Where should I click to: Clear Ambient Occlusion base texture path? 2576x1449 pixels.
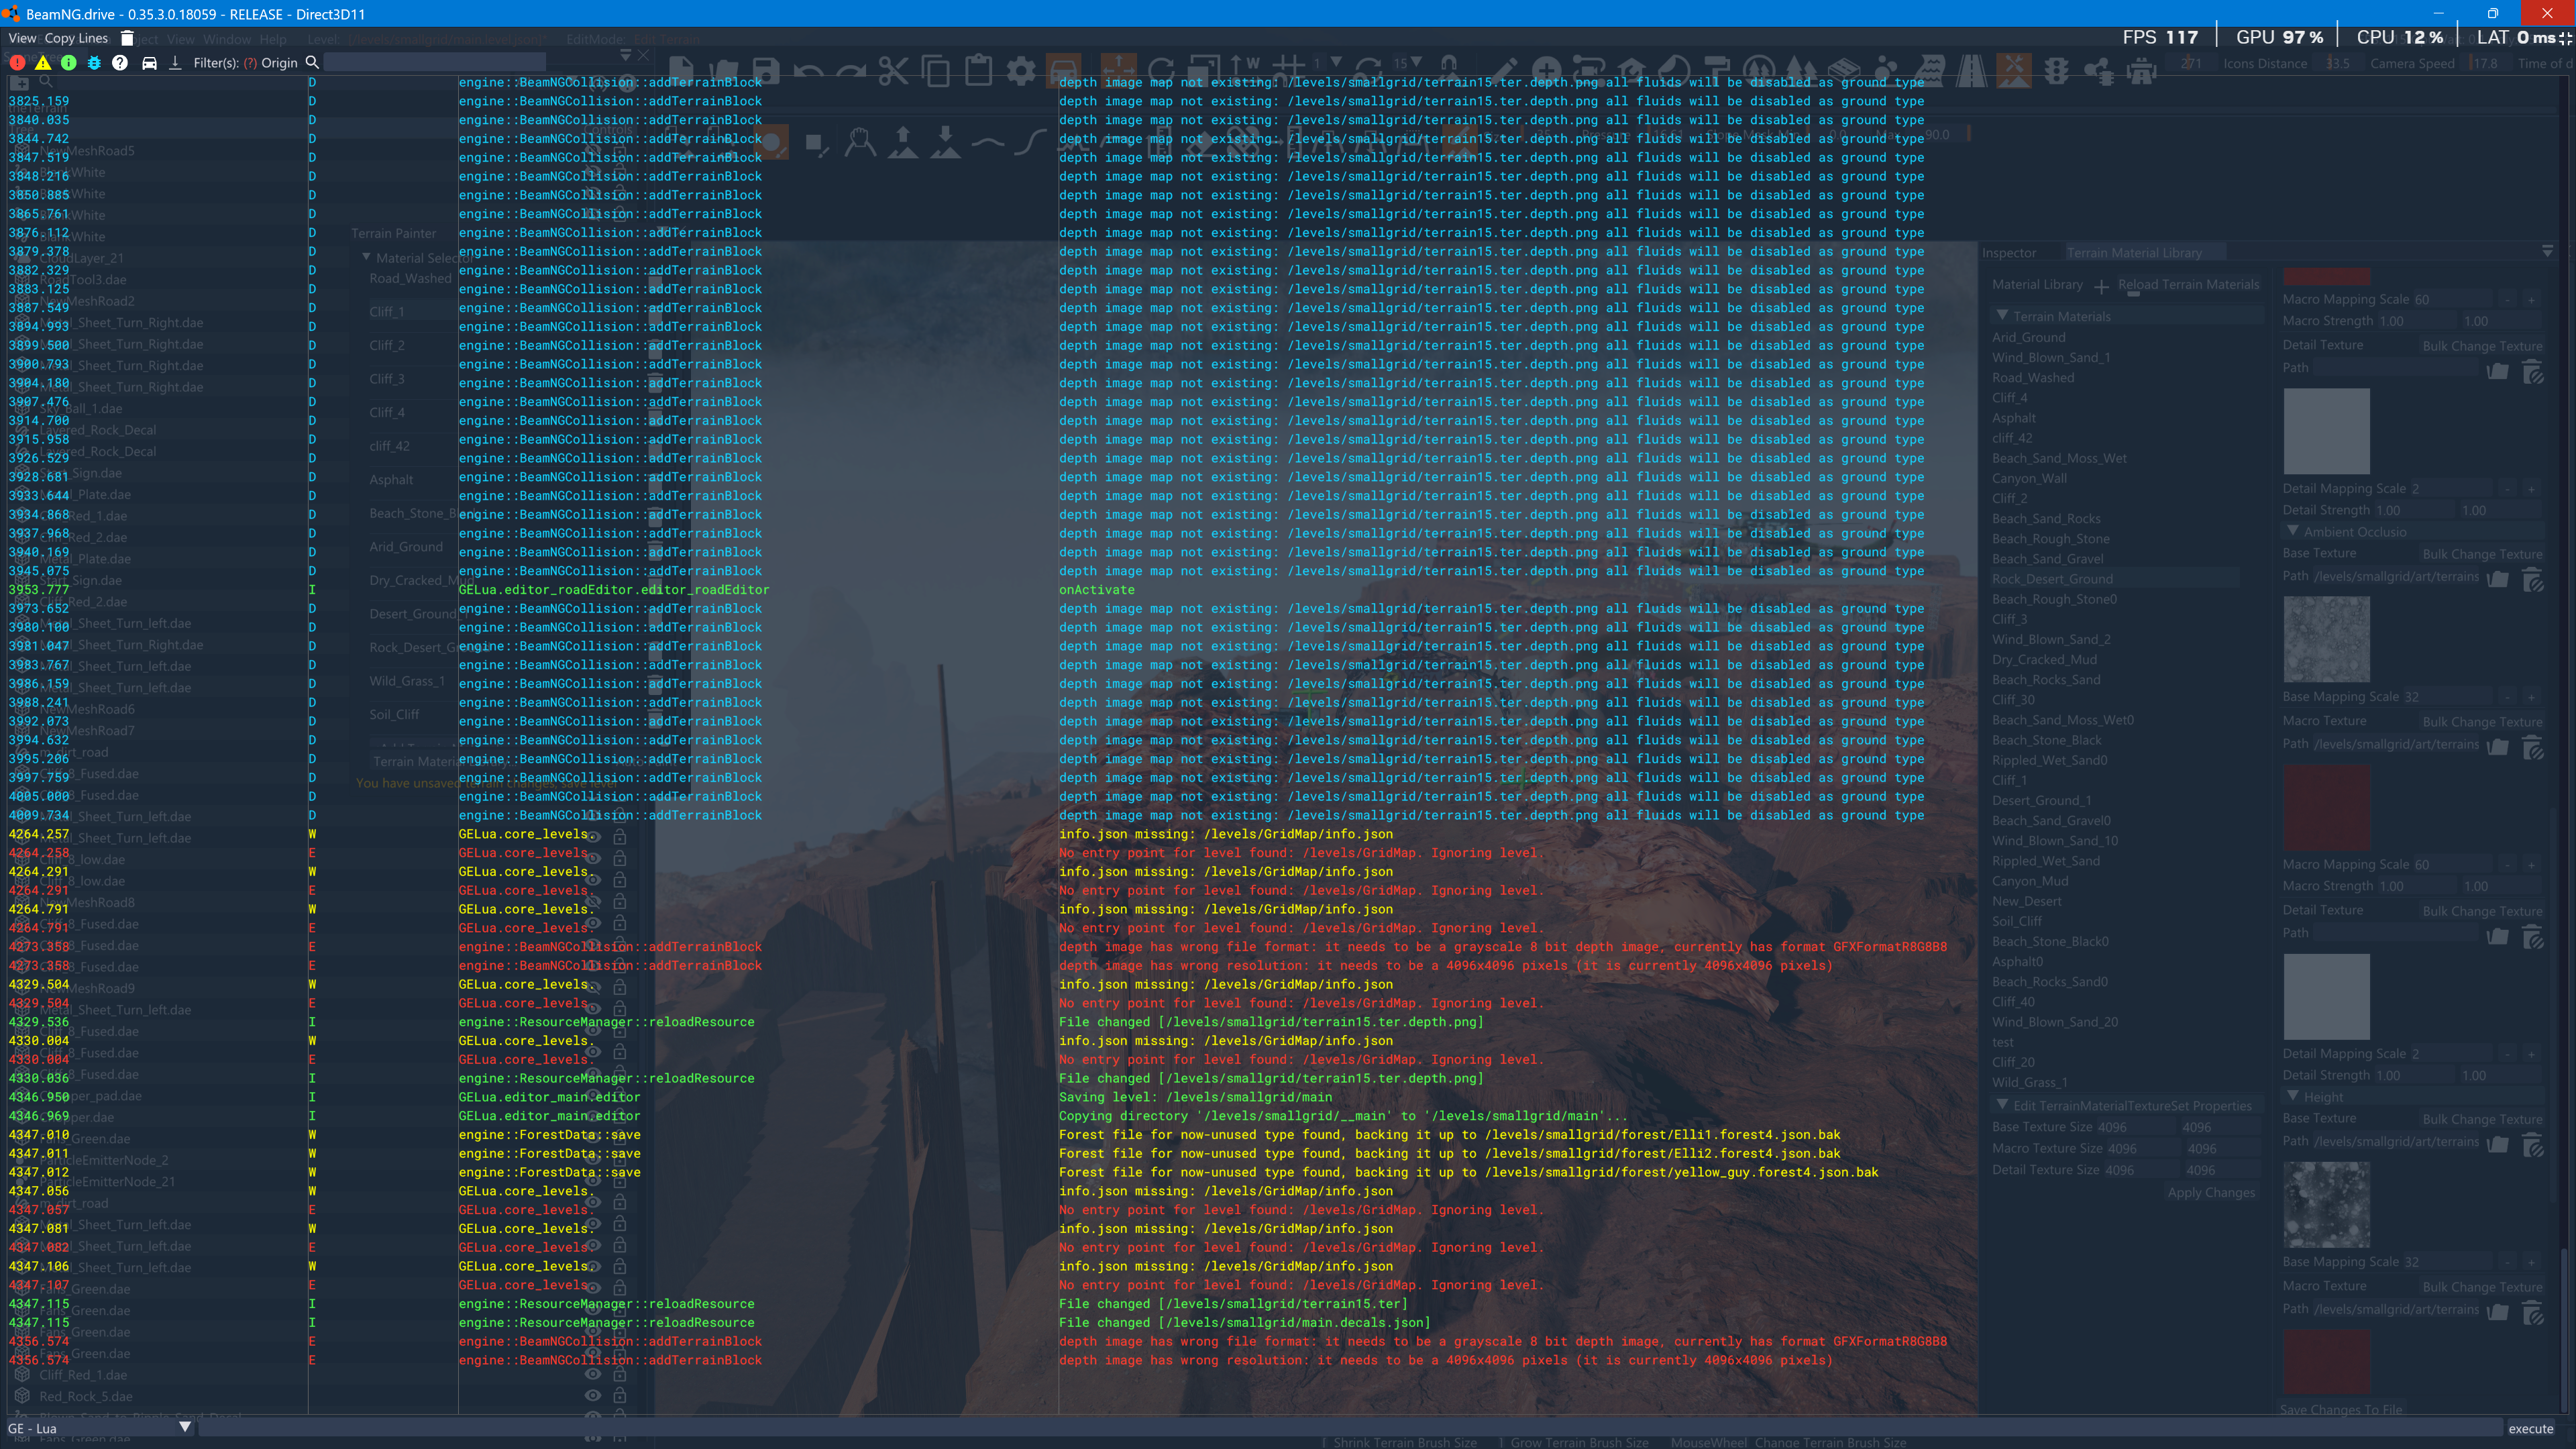point(2533,579)
